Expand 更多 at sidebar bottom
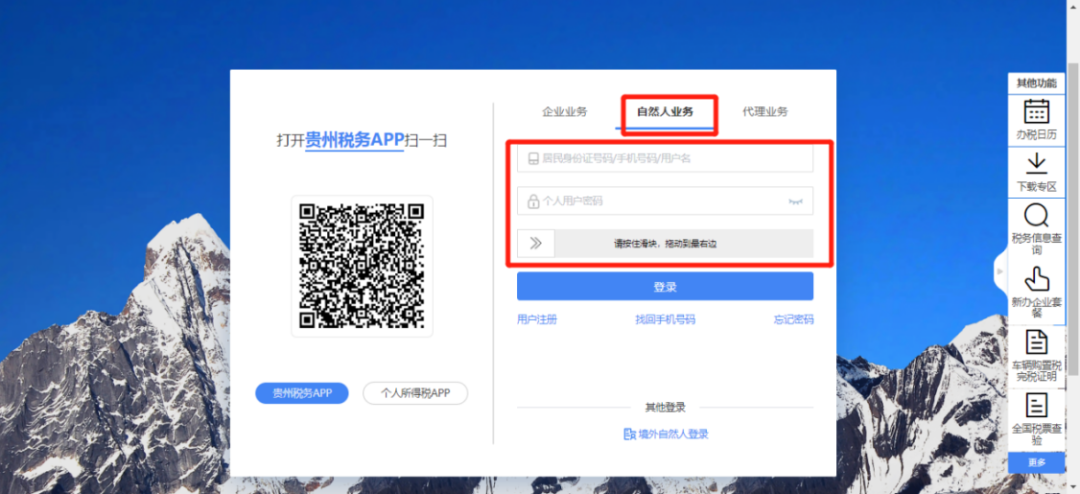Viewport: 1080px width, 494px height. click(1036, 462)
